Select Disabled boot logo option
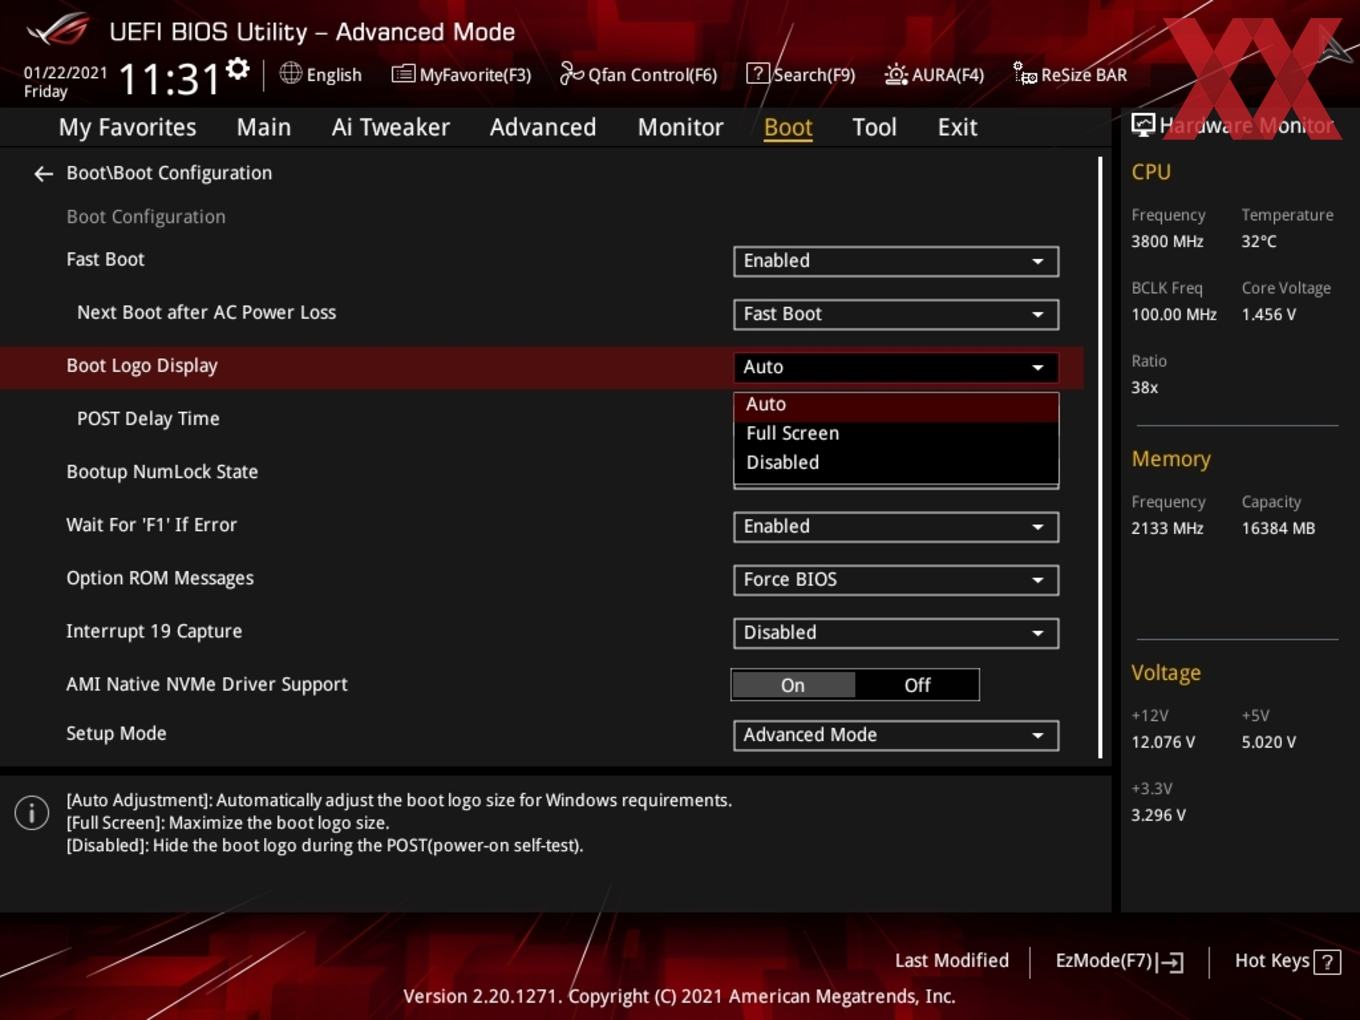1360x1020 pixels. click(896, 463)
